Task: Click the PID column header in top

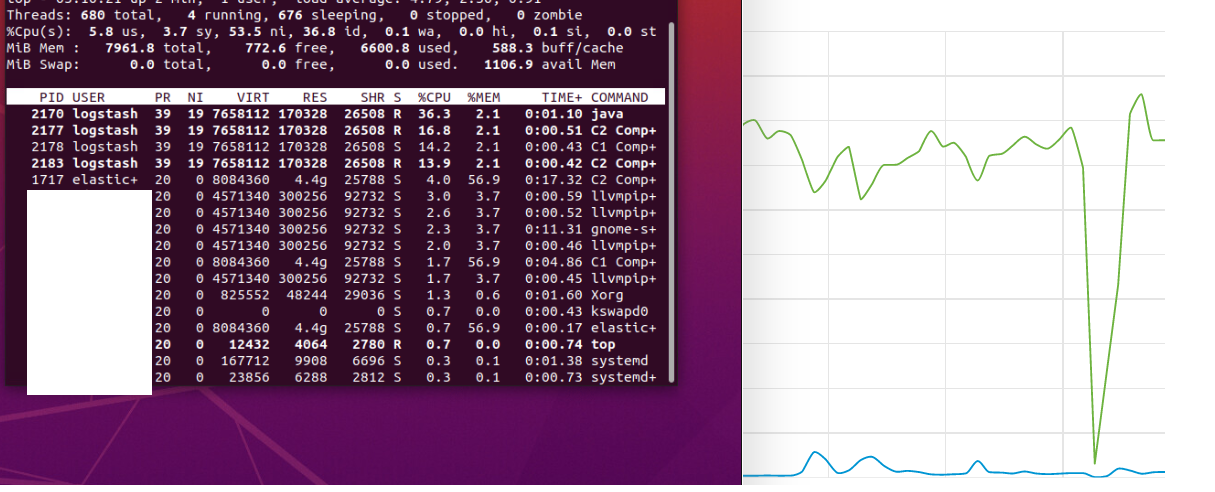Action: 51,97
